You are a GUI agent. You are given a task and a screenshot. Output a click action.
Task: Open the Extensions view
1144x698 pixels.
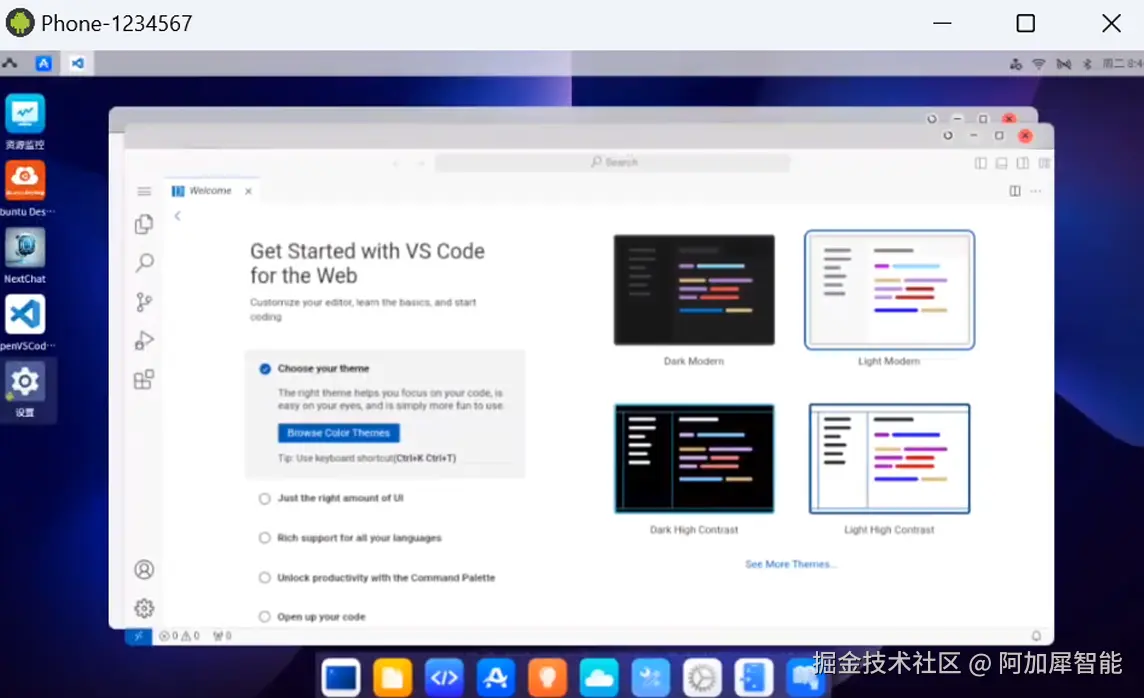point(144,379)
